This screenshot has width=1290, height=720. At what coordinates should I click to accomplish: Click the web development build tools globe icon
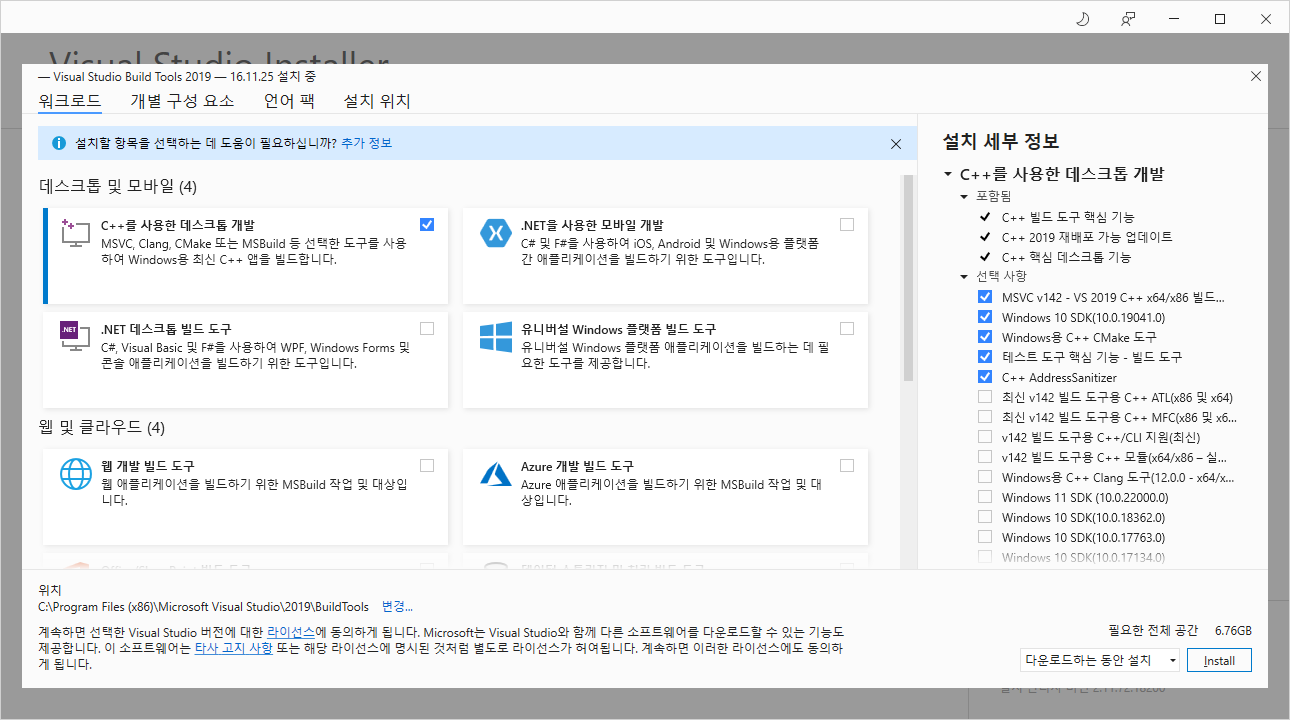(x=76, y=473)
